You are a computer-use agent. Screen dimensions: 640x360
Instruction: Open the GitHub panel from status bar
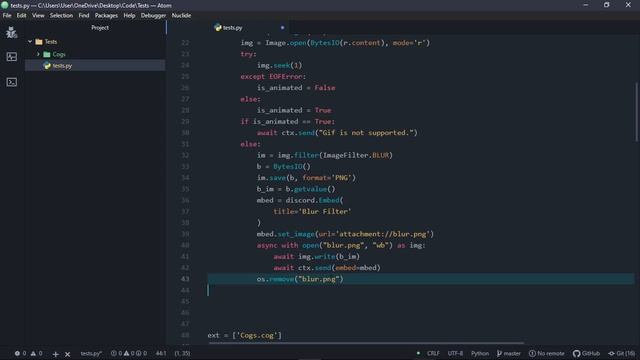tap(586, 353)
